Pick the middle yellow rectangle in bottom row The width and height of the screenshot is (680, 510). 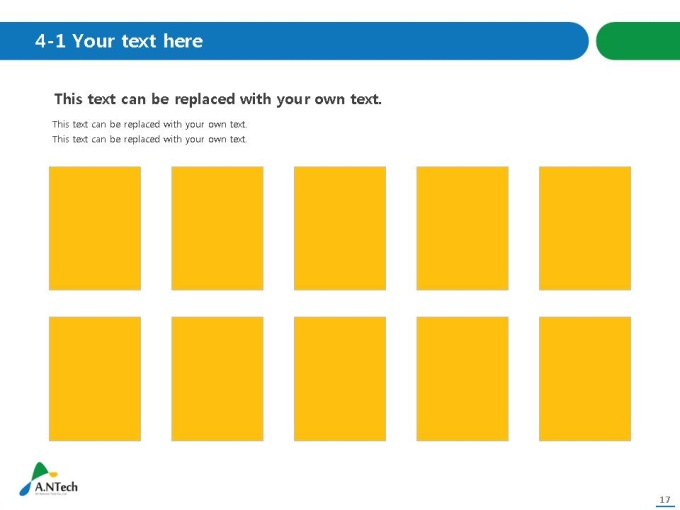click(340, 379)
